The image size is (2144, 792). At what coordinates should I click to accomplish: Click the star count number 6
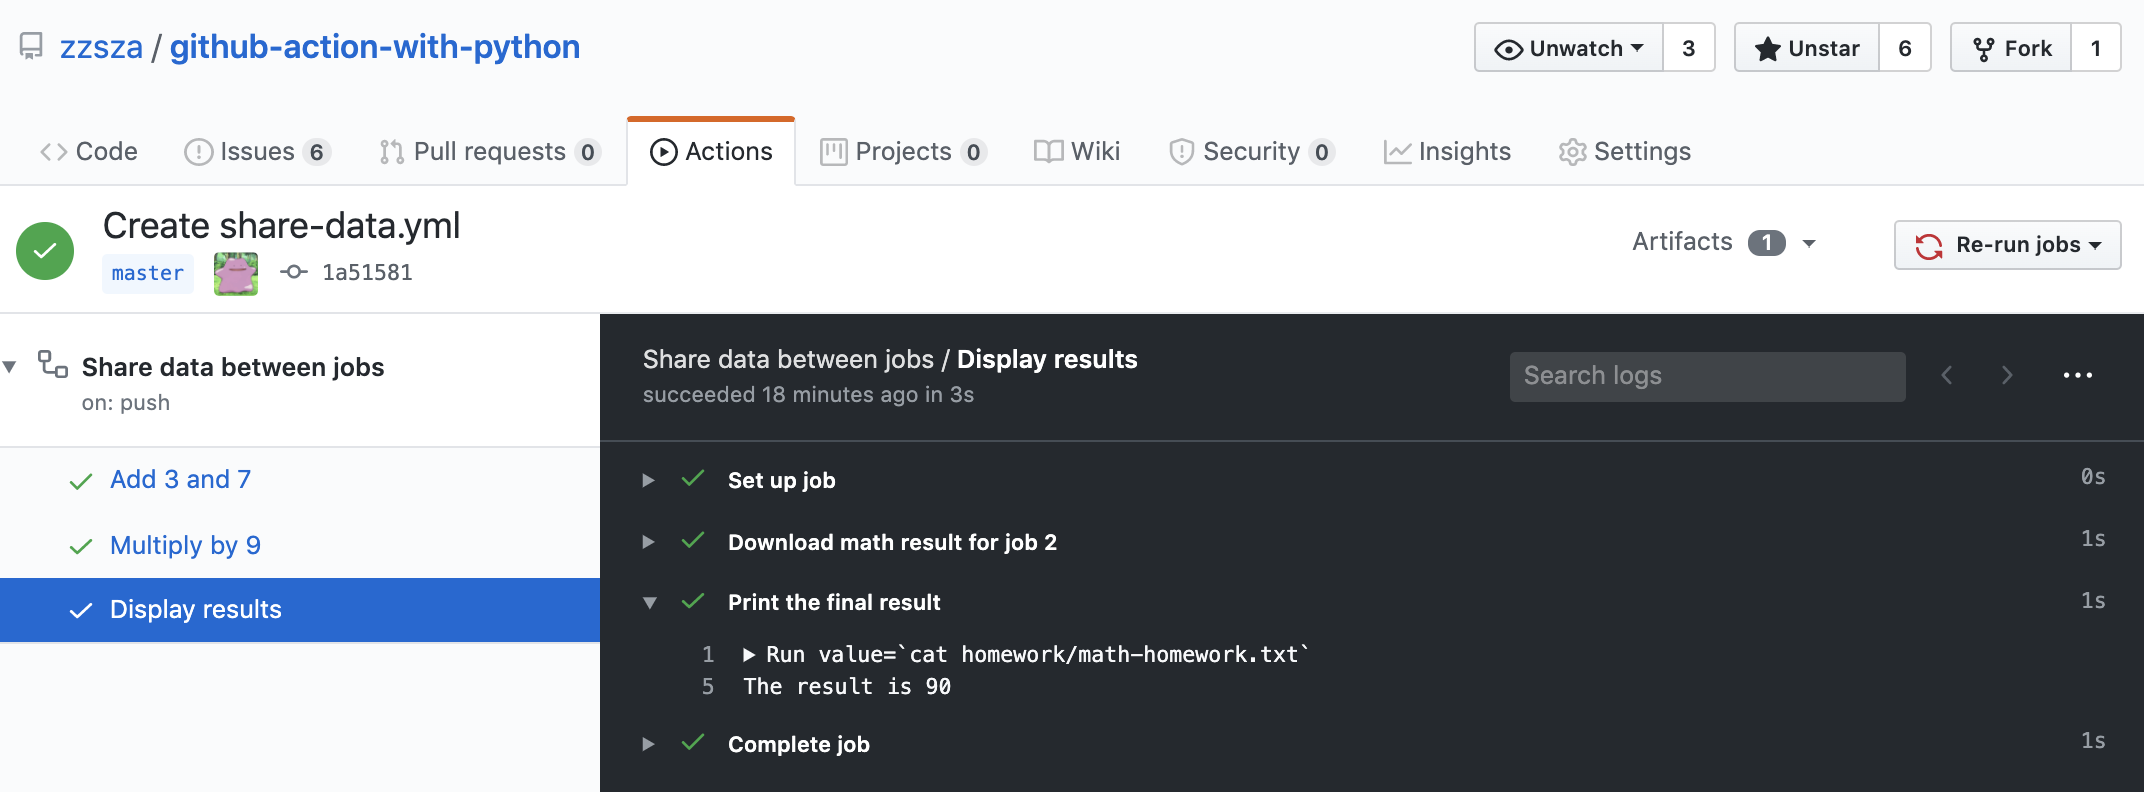click(1904, 48)
